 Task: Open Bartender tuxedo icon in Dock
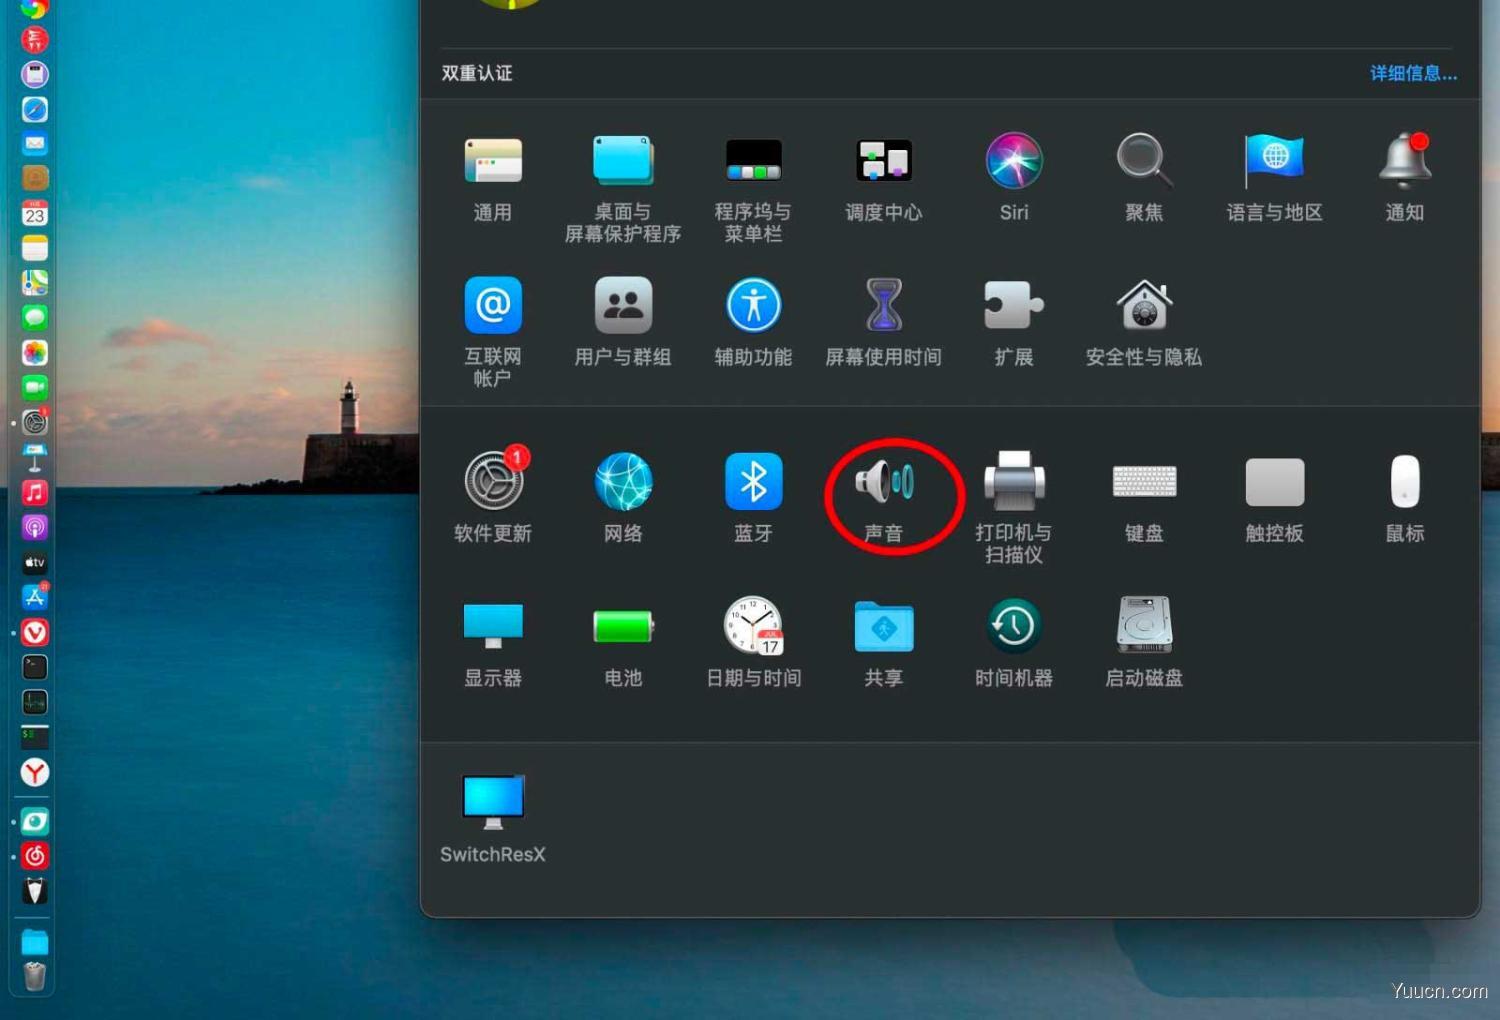35,891
